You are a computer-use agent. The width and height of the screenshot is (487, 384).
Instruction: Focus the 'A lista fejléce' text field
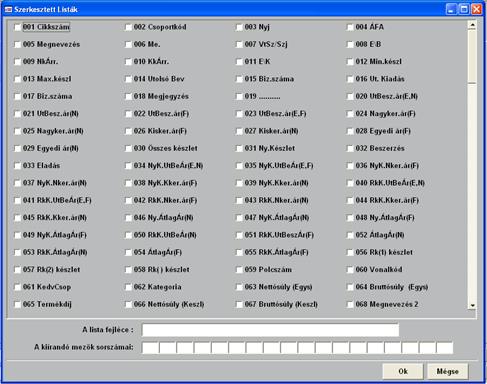click(x=270, y=330)
